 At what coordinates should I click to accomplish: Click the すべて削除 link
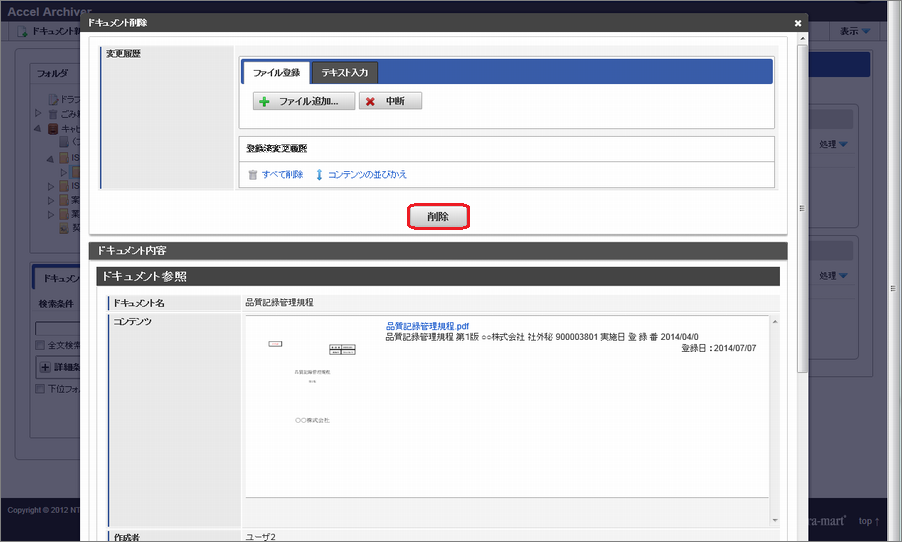pos(282,174)
